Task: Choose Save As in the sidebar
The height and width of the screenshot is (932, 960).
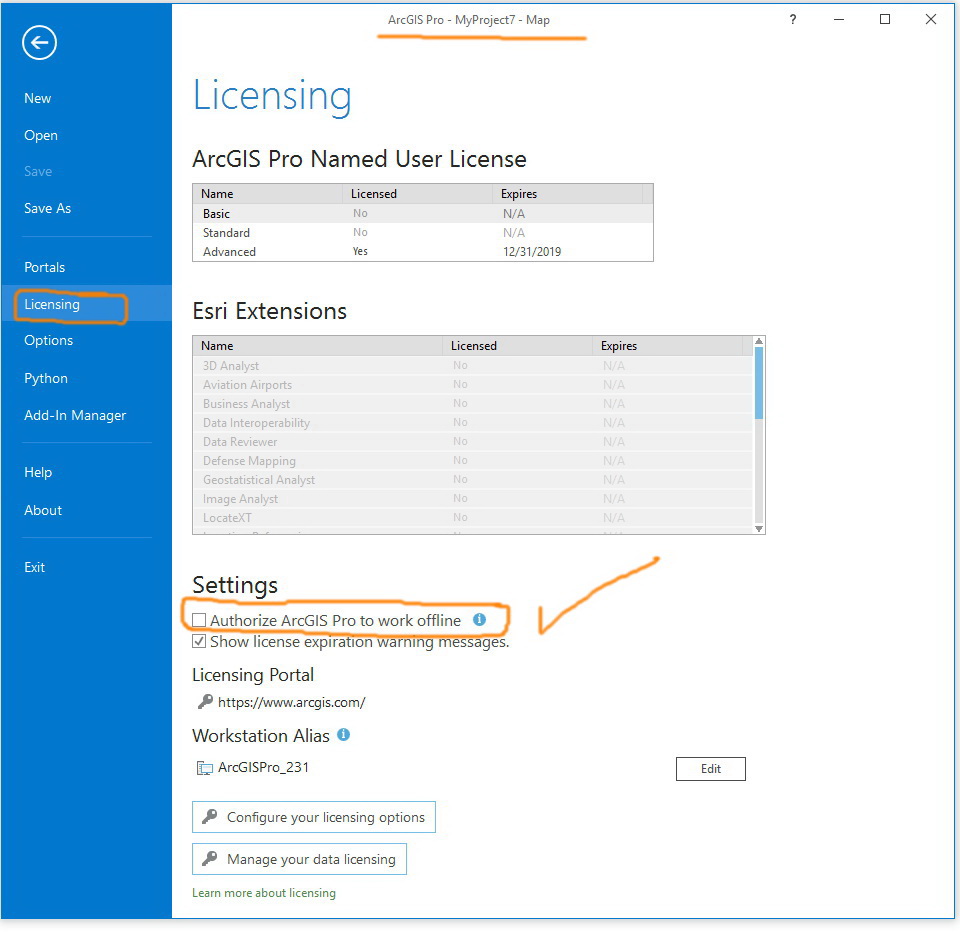Action: click(47, 208)
